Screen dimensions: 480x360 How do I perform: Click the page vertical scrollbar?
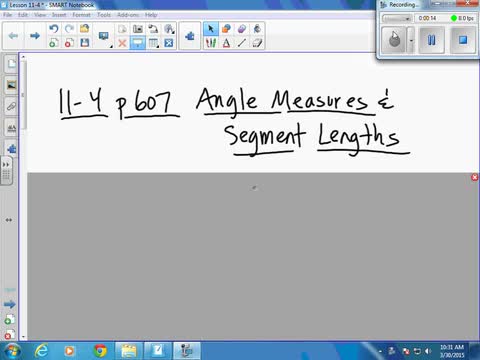click(x=23, y=197)
